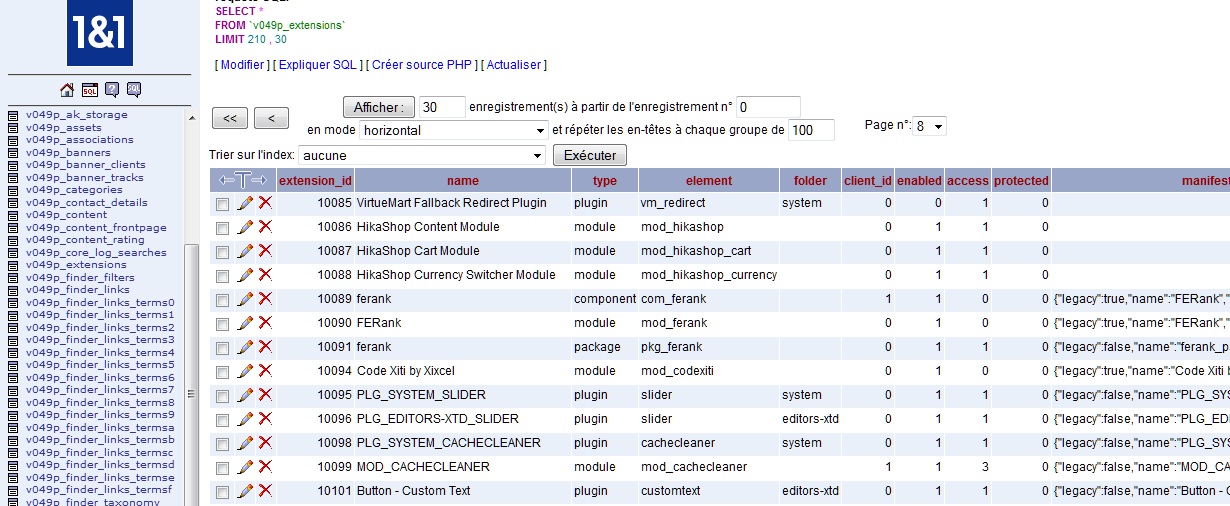1230x506 pixels.
Task: Select checkbox of Button - Custom Text row
Action: click(222, 492)
